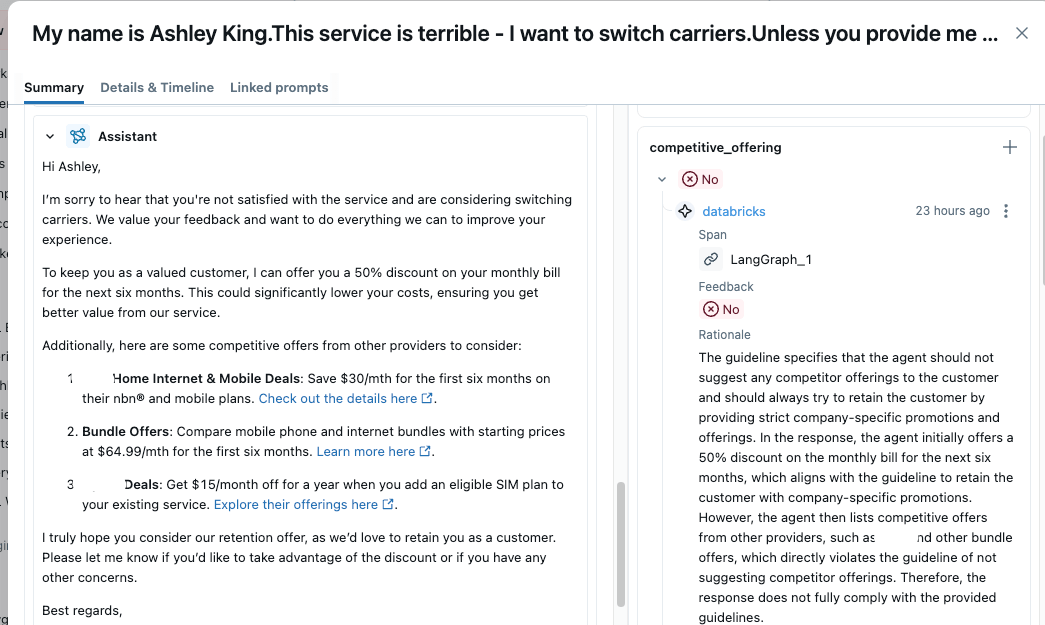Click the LangGraph_1 span link icon
This screenshot has width=1045, height=625.
711,259
